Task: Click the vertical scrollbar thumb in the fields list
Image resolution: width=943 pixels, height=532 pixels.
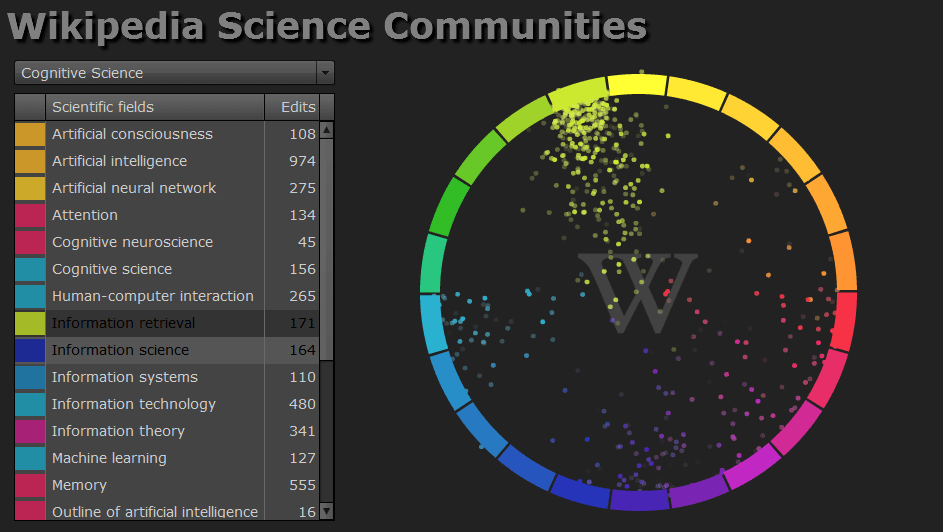Action: pos(327,249)
